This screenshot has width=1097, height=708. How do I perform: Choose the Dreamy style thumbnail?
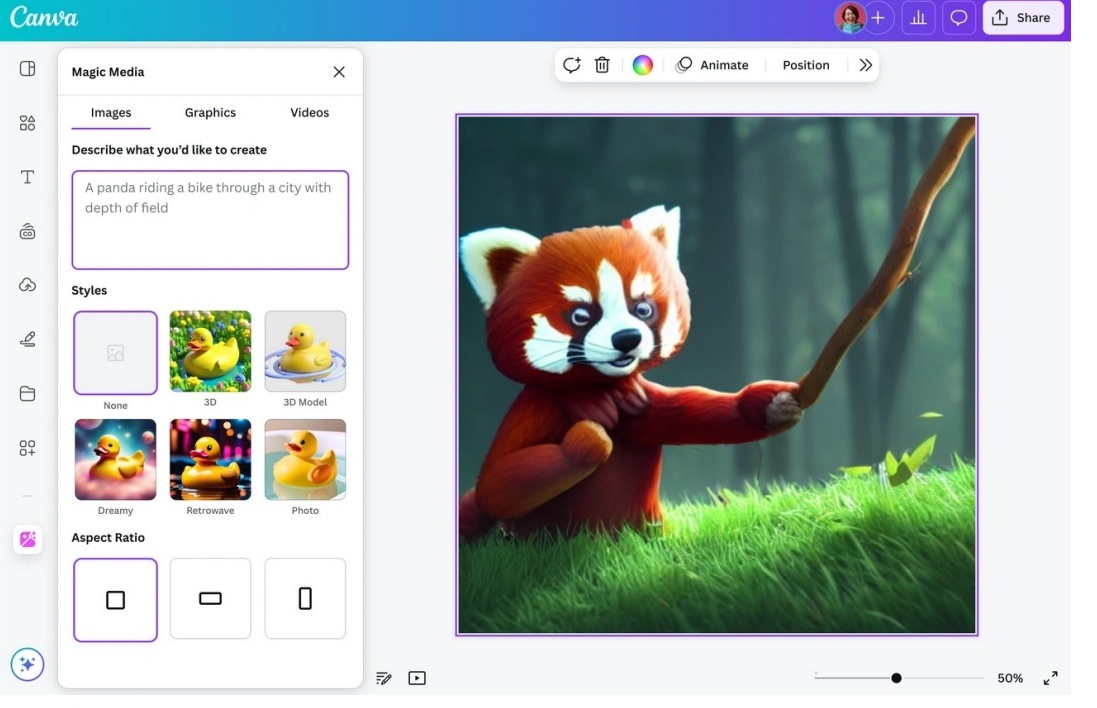click(x=115, y=460)
